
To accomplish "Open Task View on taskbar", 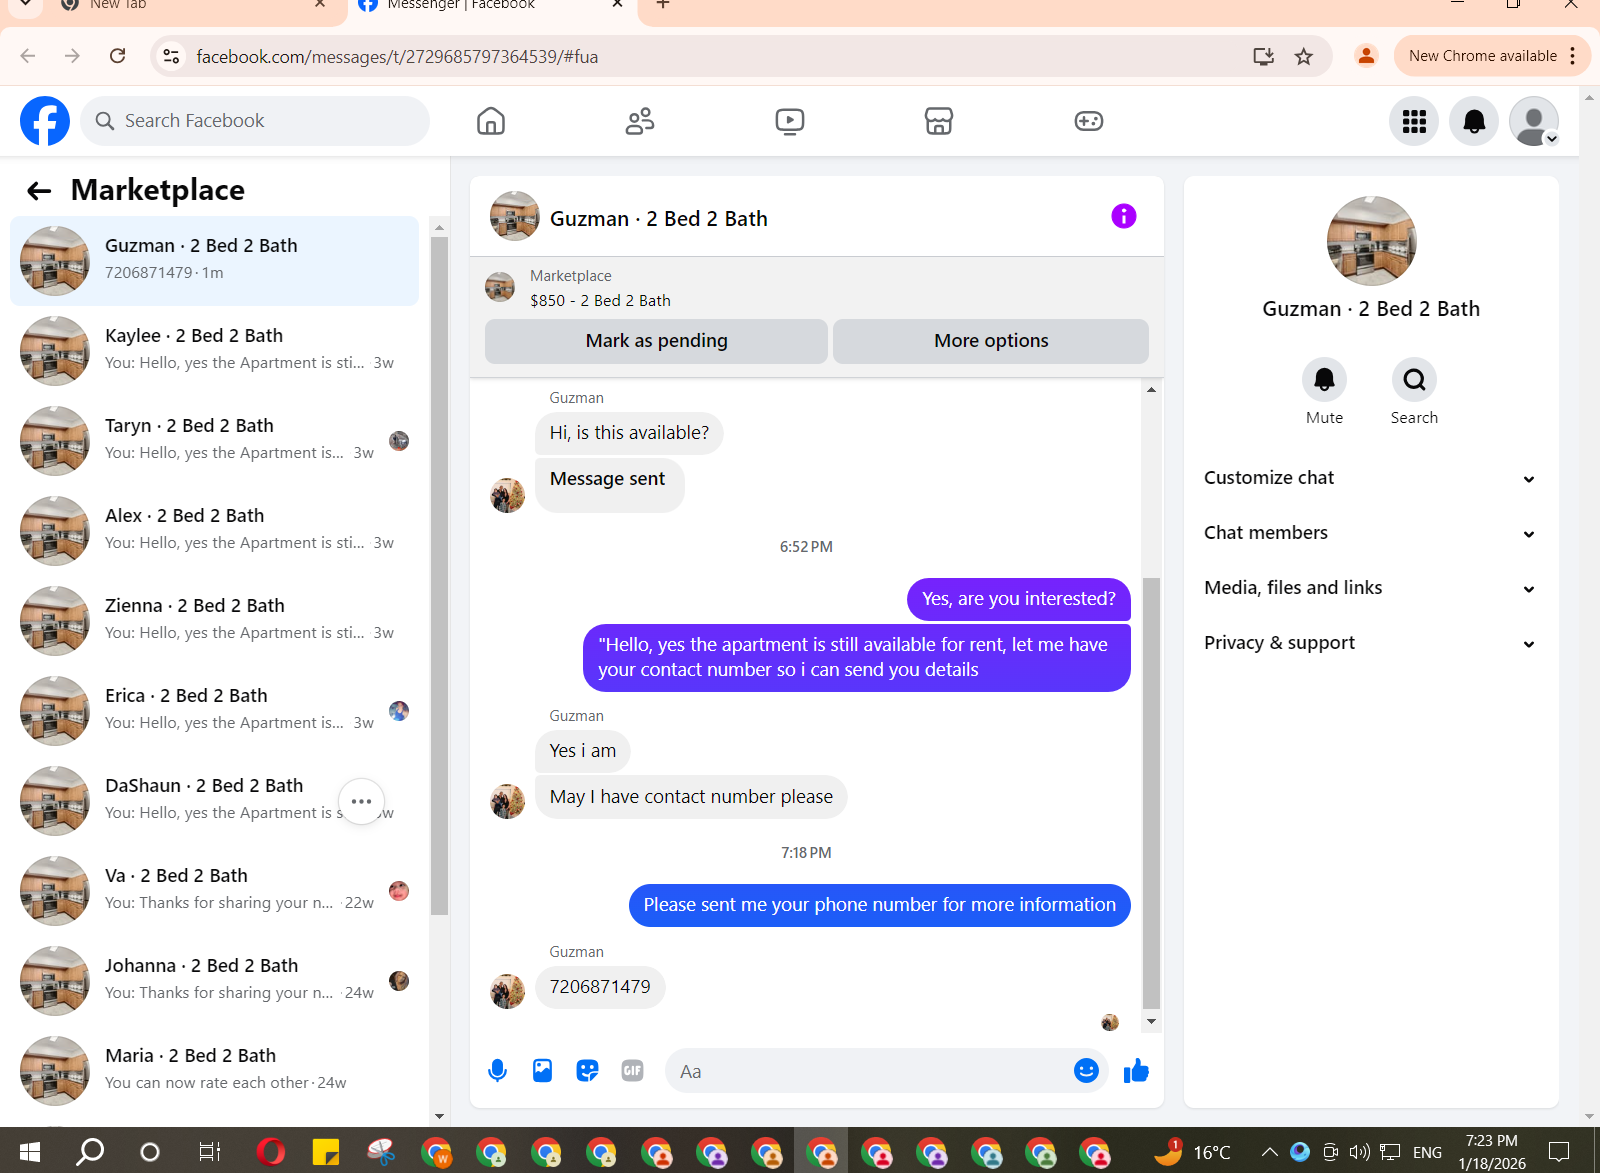I will click(209, 1152).
